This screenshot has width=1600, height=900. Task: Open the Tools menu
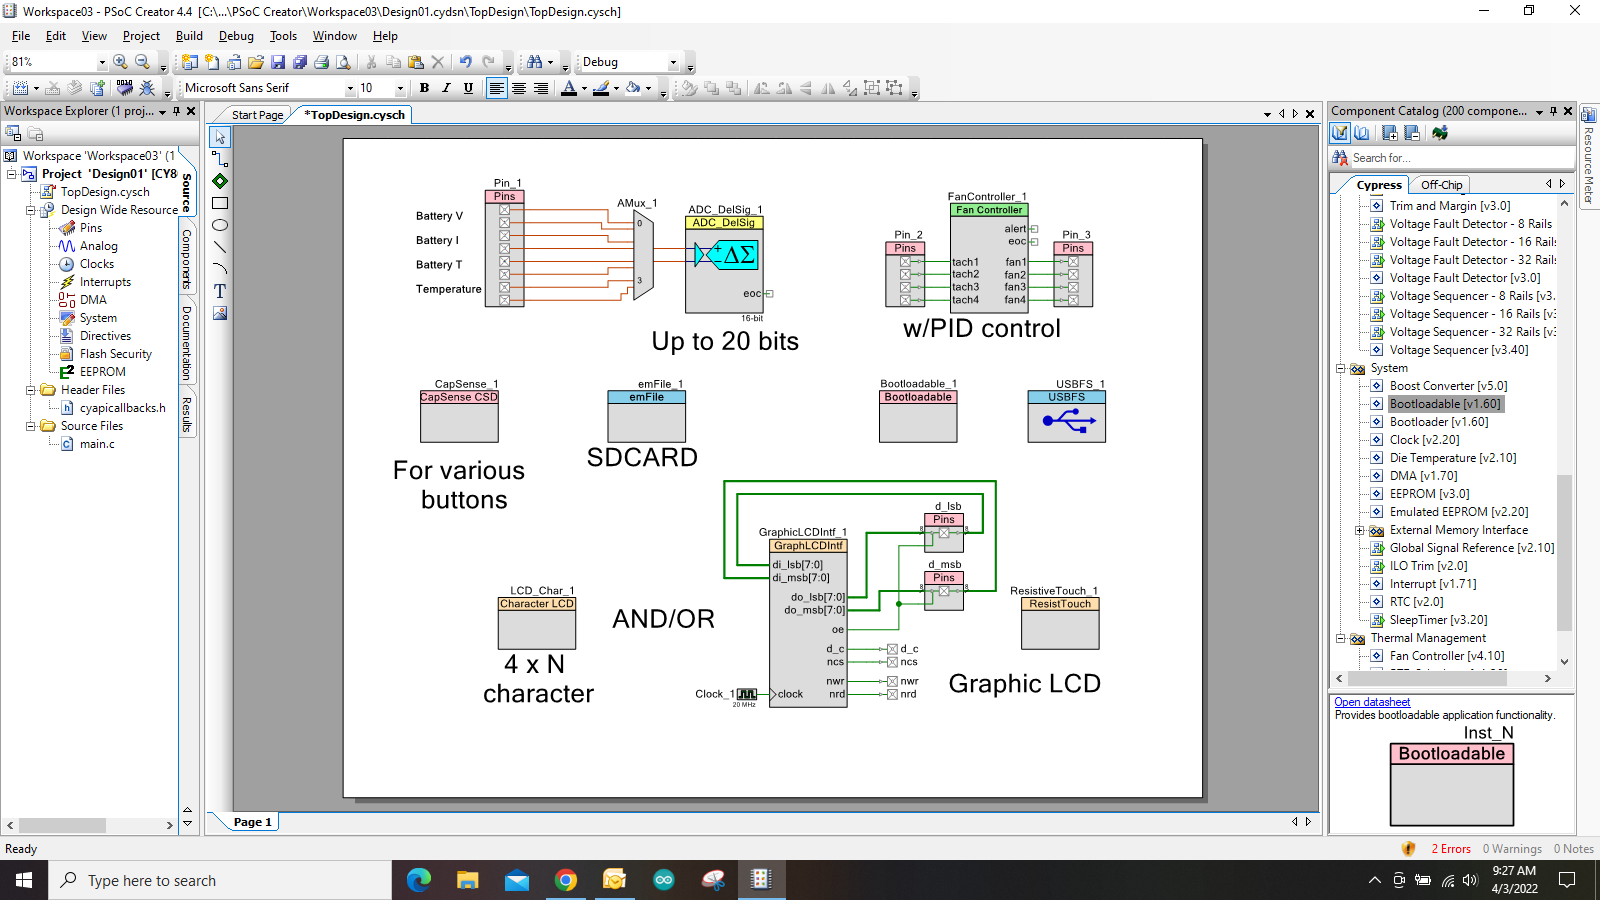pos(283,36)
